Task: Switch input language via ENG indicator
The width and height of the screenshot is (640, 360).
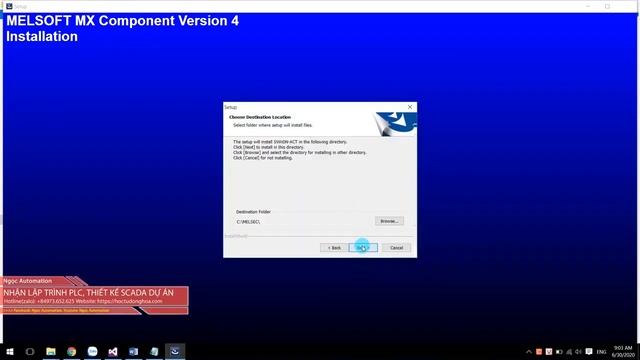Action: [x=601, y=352]
